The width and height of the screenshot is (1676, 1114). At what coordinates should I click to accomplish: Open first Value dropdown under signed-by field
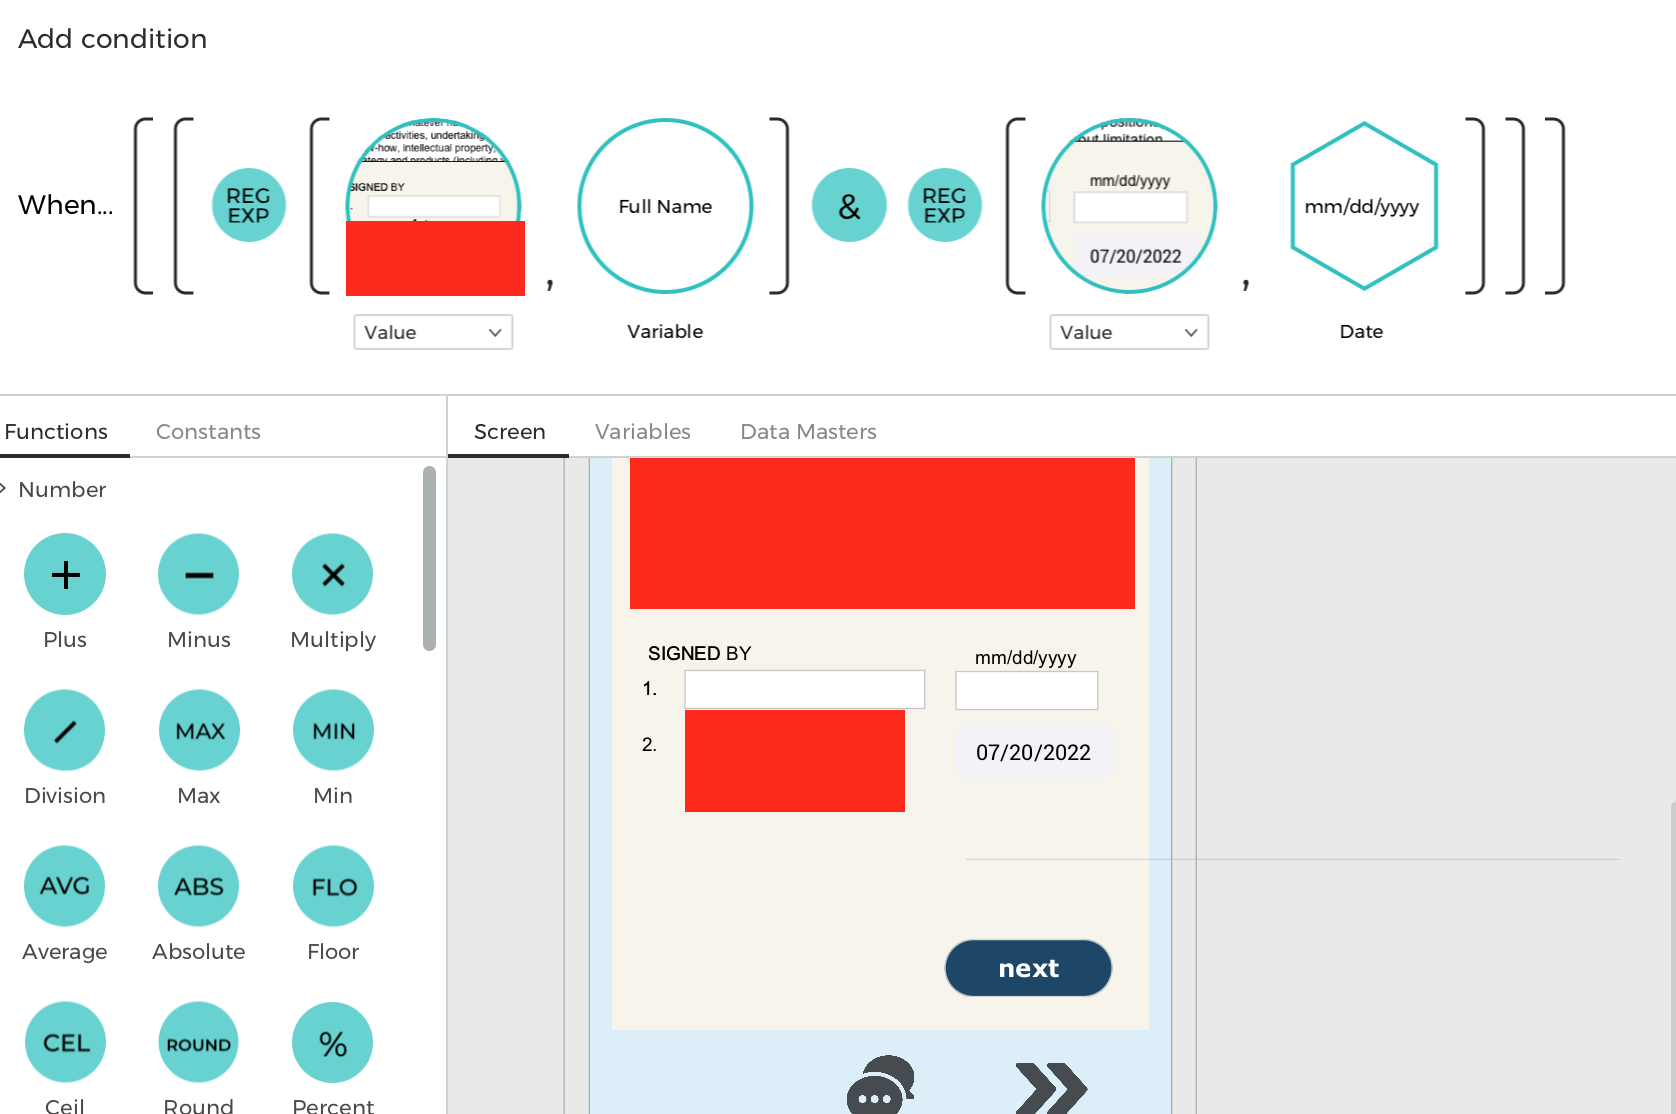point(433,332)
